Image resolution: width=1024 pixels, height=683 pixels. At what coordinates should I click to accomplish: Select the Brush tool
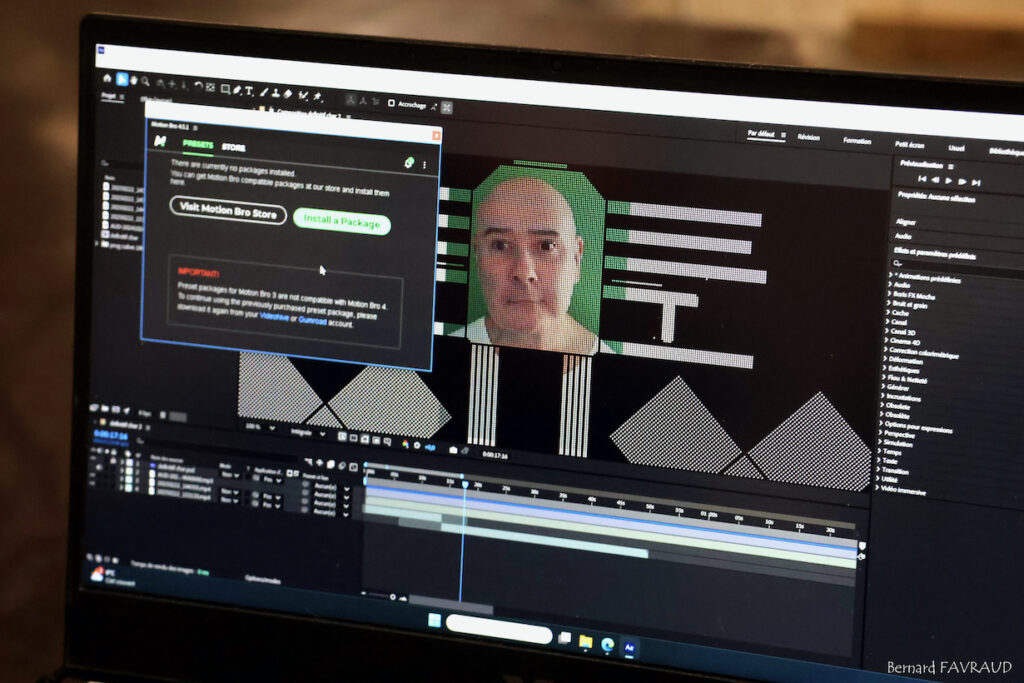(x=264, y=92)
